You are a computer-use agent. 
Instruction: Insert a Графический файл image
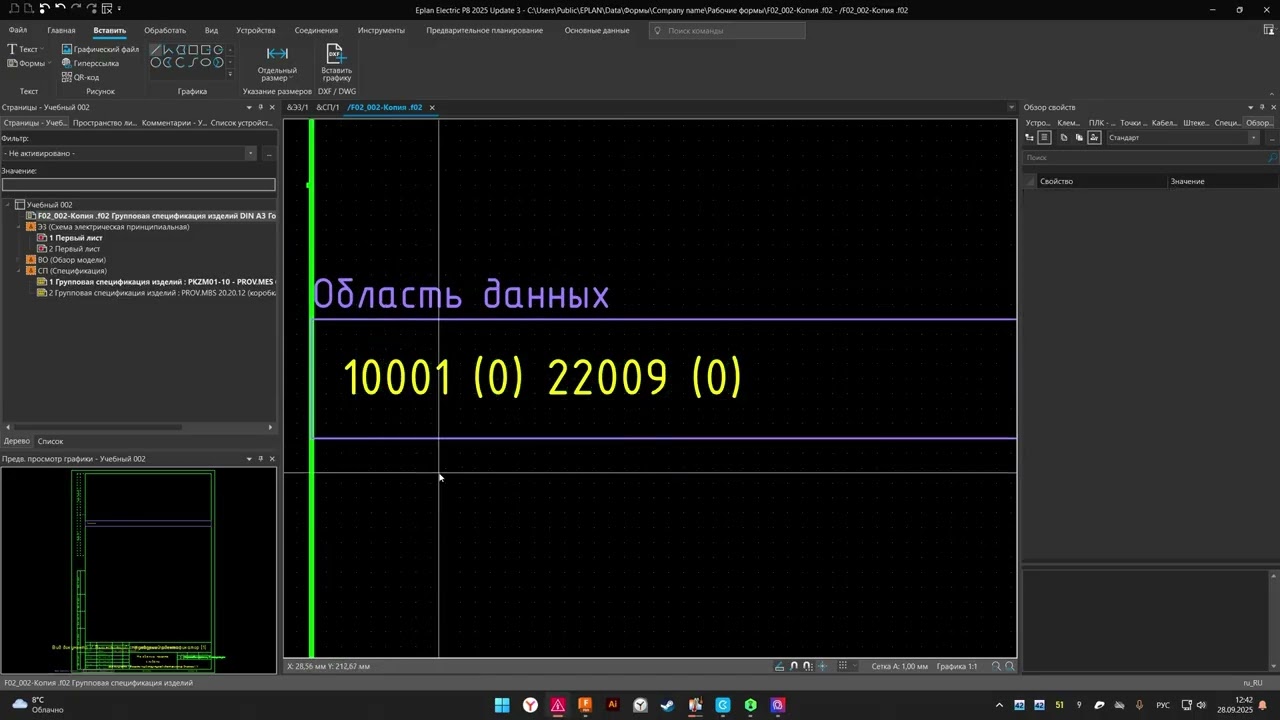[x=100, y=49]
